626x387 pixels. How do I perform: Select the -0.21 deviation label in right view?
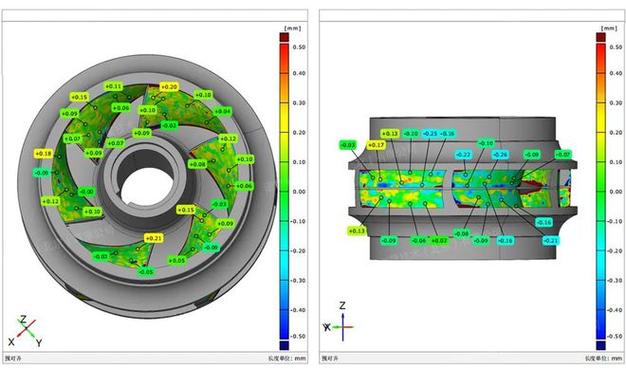point(550,240)
